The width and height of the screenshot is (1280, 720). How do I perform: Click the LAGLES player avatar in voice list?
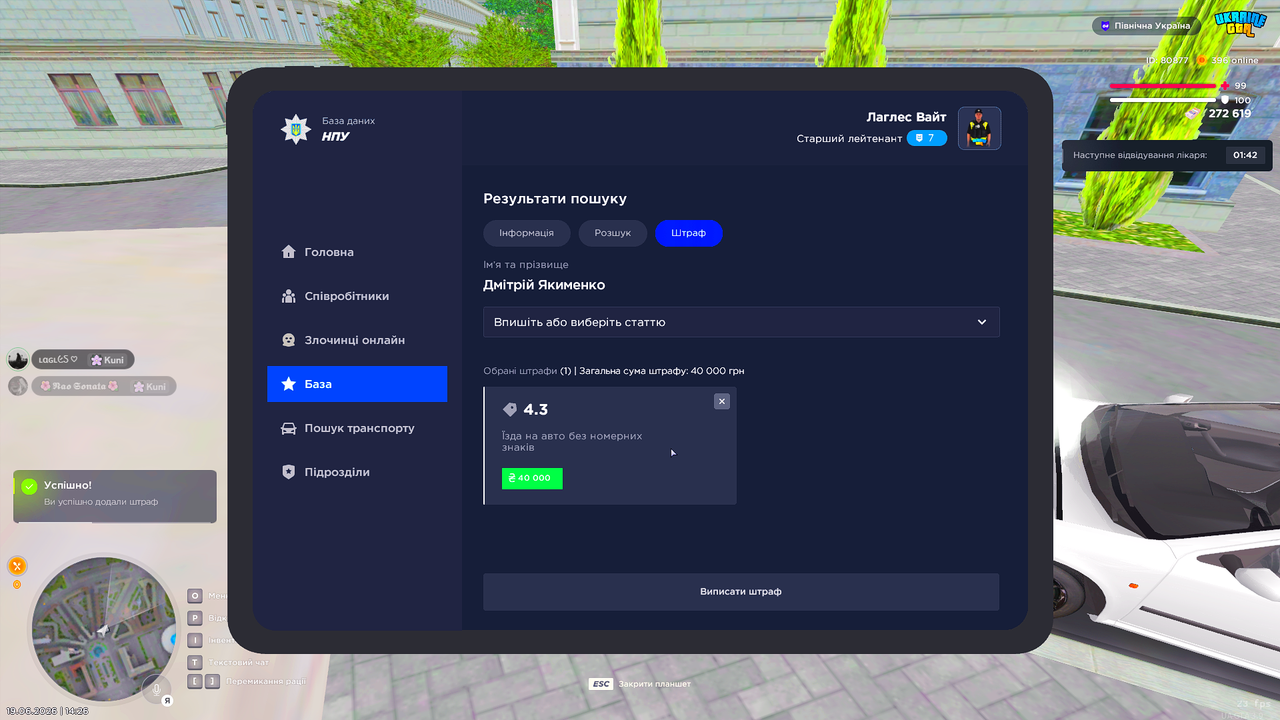18,360
